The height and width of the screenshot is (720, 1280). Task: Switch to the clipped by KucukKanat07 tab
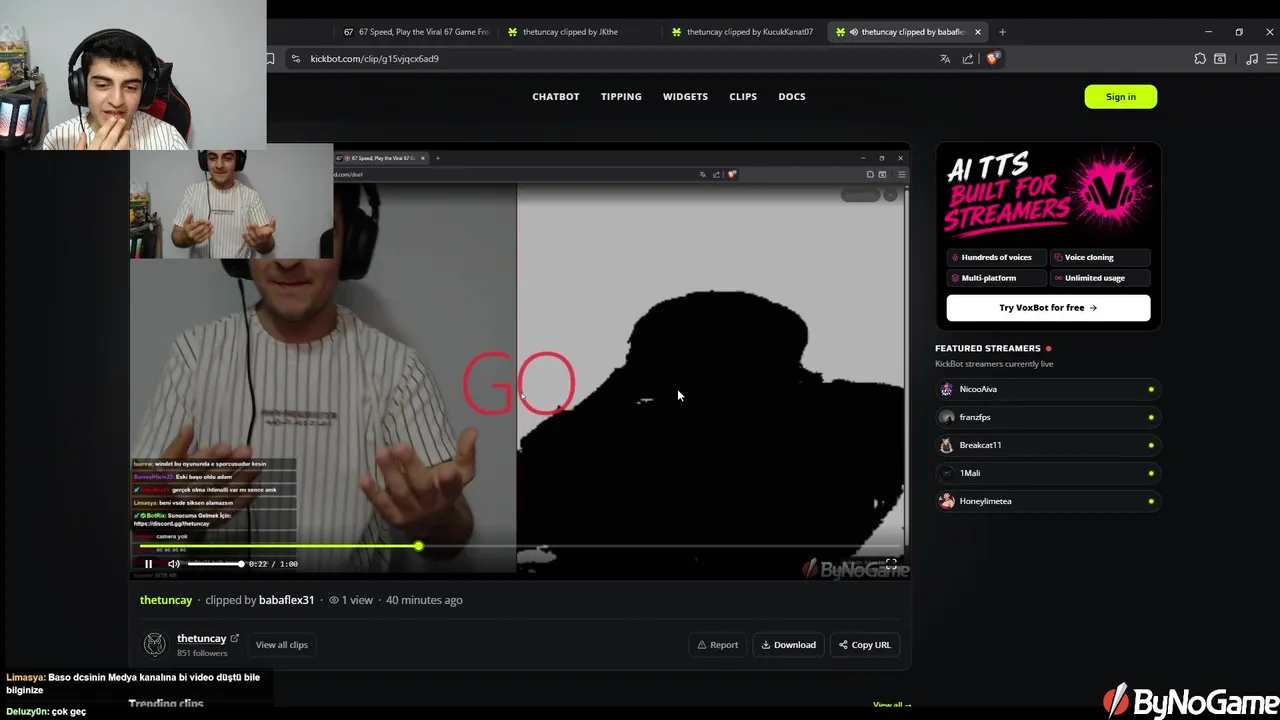click(744, 32)
